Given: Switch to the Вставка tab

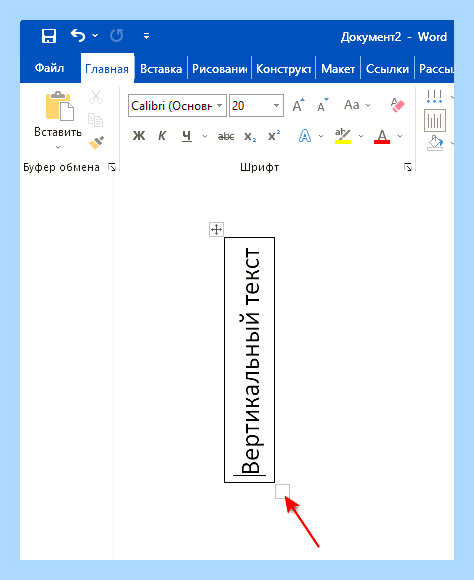Looking at the screenshot, I should click(161, 69).
